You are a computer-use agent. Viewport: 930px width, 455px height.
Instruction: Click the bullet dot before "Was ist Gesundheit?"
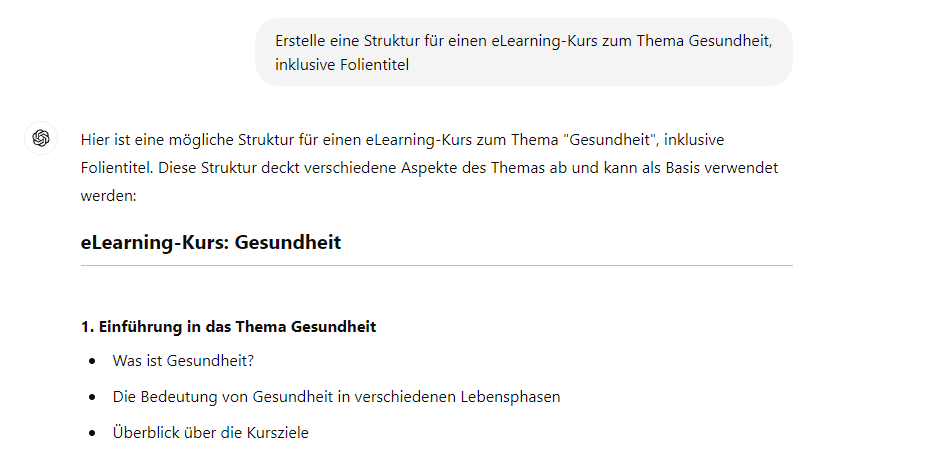93,361
